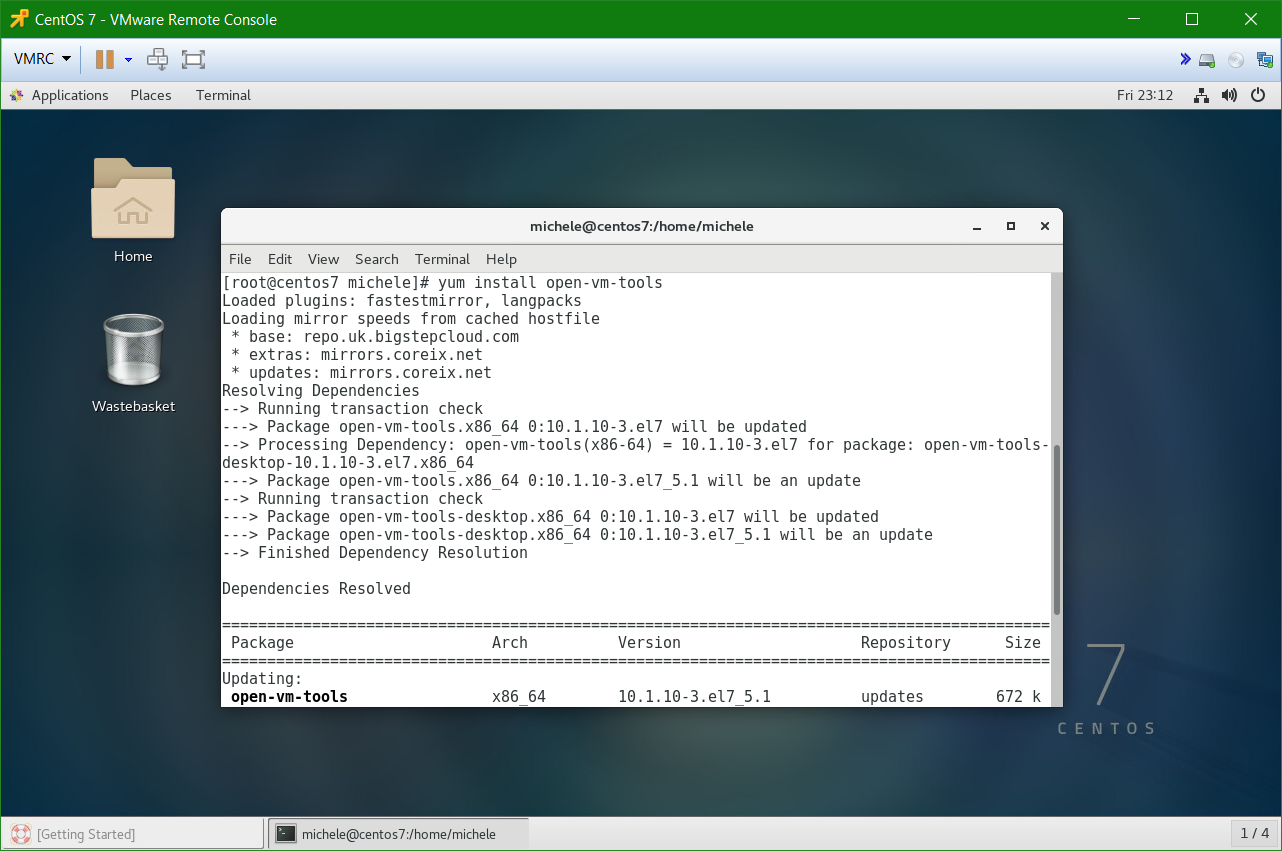
Task: Open the Terminal app menu in top bar
Action: coord(223,95)
